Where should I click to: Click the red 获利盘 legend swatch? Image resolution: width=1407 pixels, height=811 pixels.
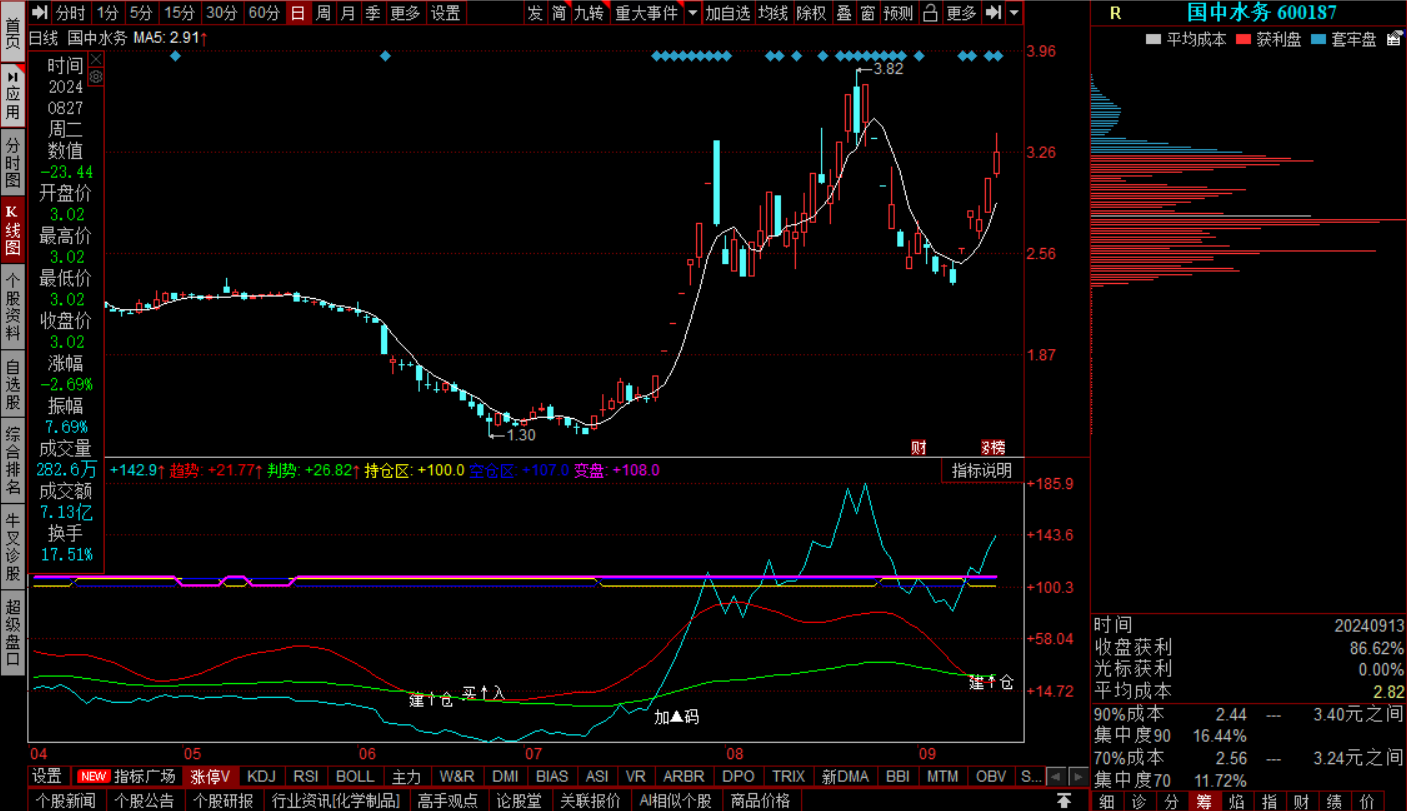[x=1244, y=40]
